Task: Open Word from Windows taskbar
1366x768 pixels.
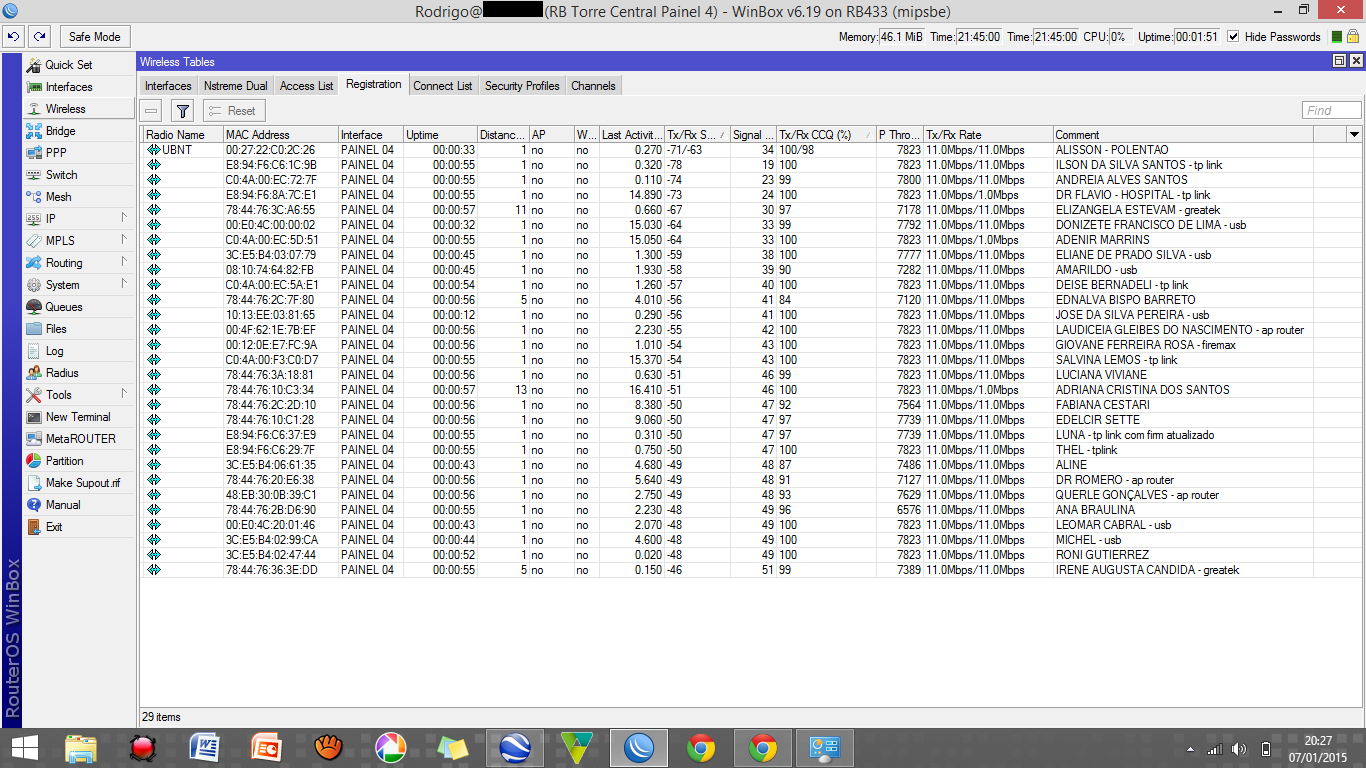Action: (x=205, y=747)
